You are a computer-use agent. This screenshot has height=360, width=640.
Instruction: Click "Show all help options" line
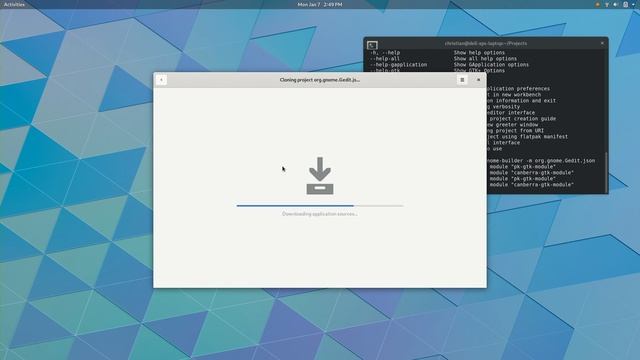[x=485, y=59]
